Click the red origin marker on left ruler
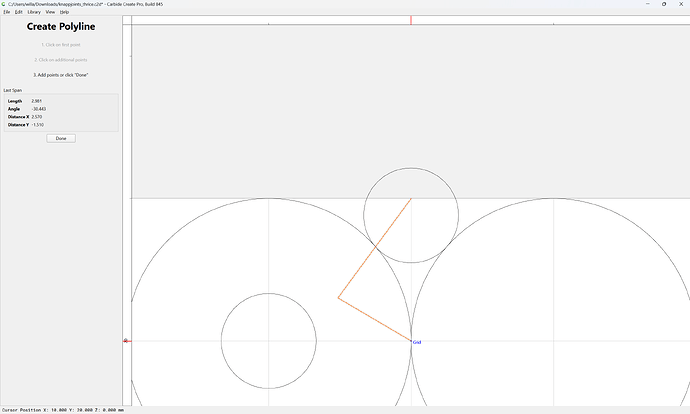Image resolution: width=690 pixels, height=414 pixels. [126, 341]
